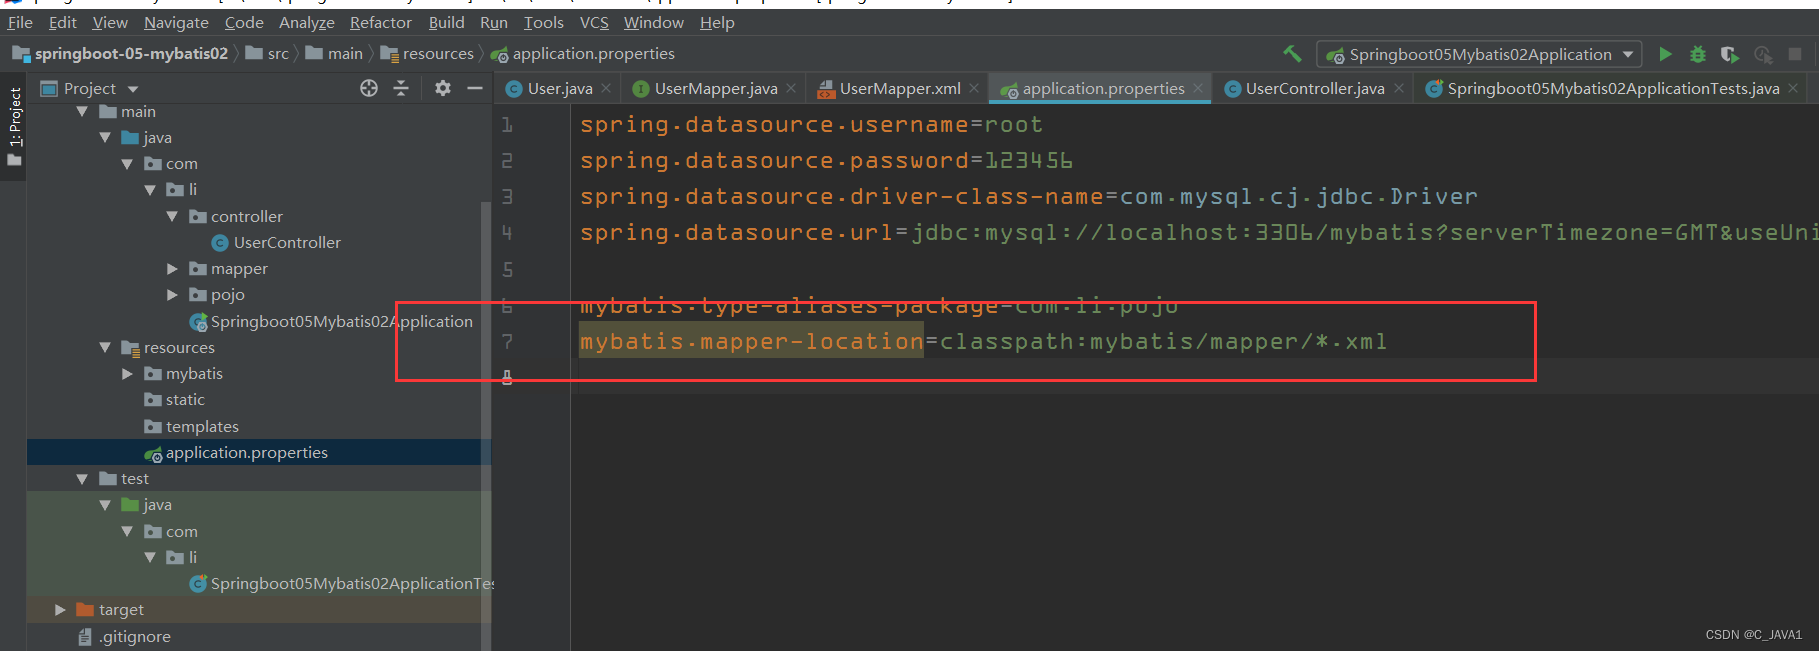Run with coverage shield icon
Viewport: 1819px width, 651px height.
click(1729, 54)
